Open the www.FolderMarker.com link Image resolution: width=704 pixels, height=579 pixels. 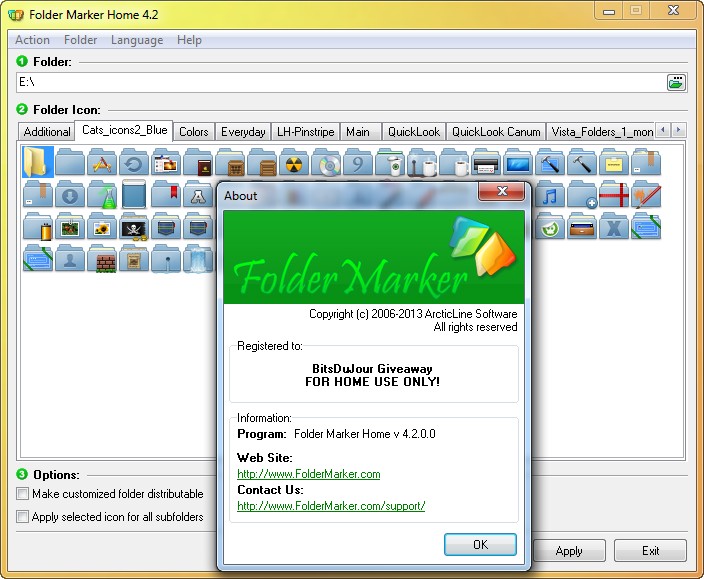pos(308,474)
